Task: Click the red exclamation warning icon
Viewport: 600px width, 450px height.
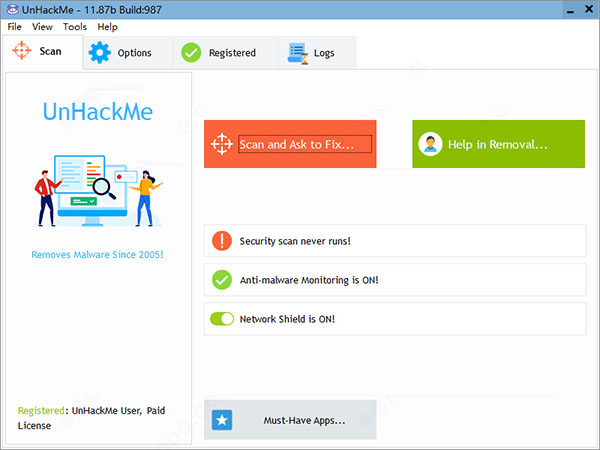Action: coord(222,241)
